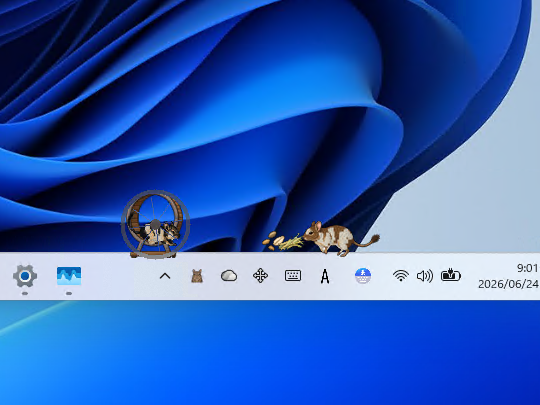Open the clock showing 9:01
This screenshot has height=405, width=540.
click(x=528, y=268)
